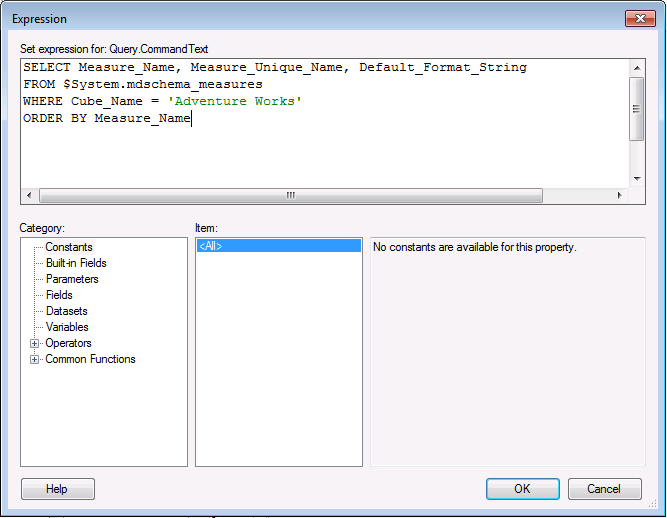
Task: Choose Fields in the Category list
Action: tap(59, 295)
